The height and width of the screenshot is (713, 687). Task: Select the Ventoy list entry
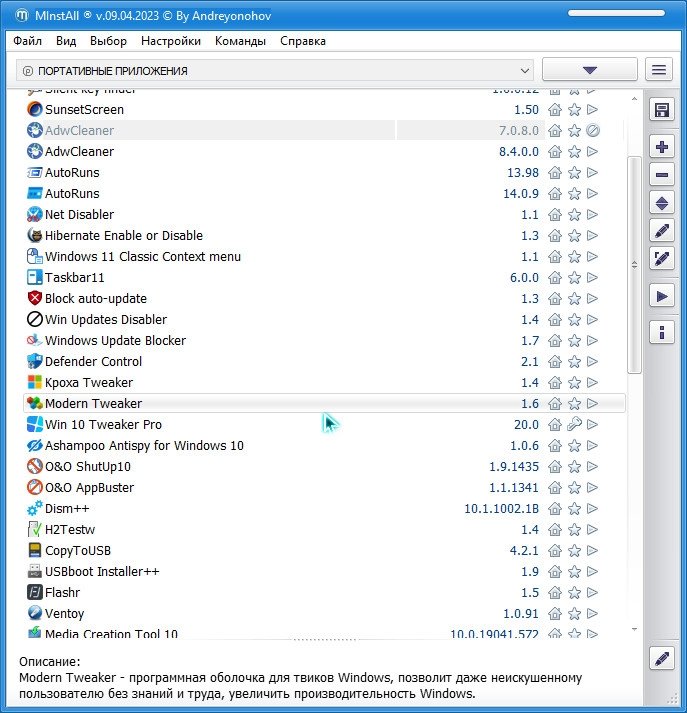click(x=324, y=613)
